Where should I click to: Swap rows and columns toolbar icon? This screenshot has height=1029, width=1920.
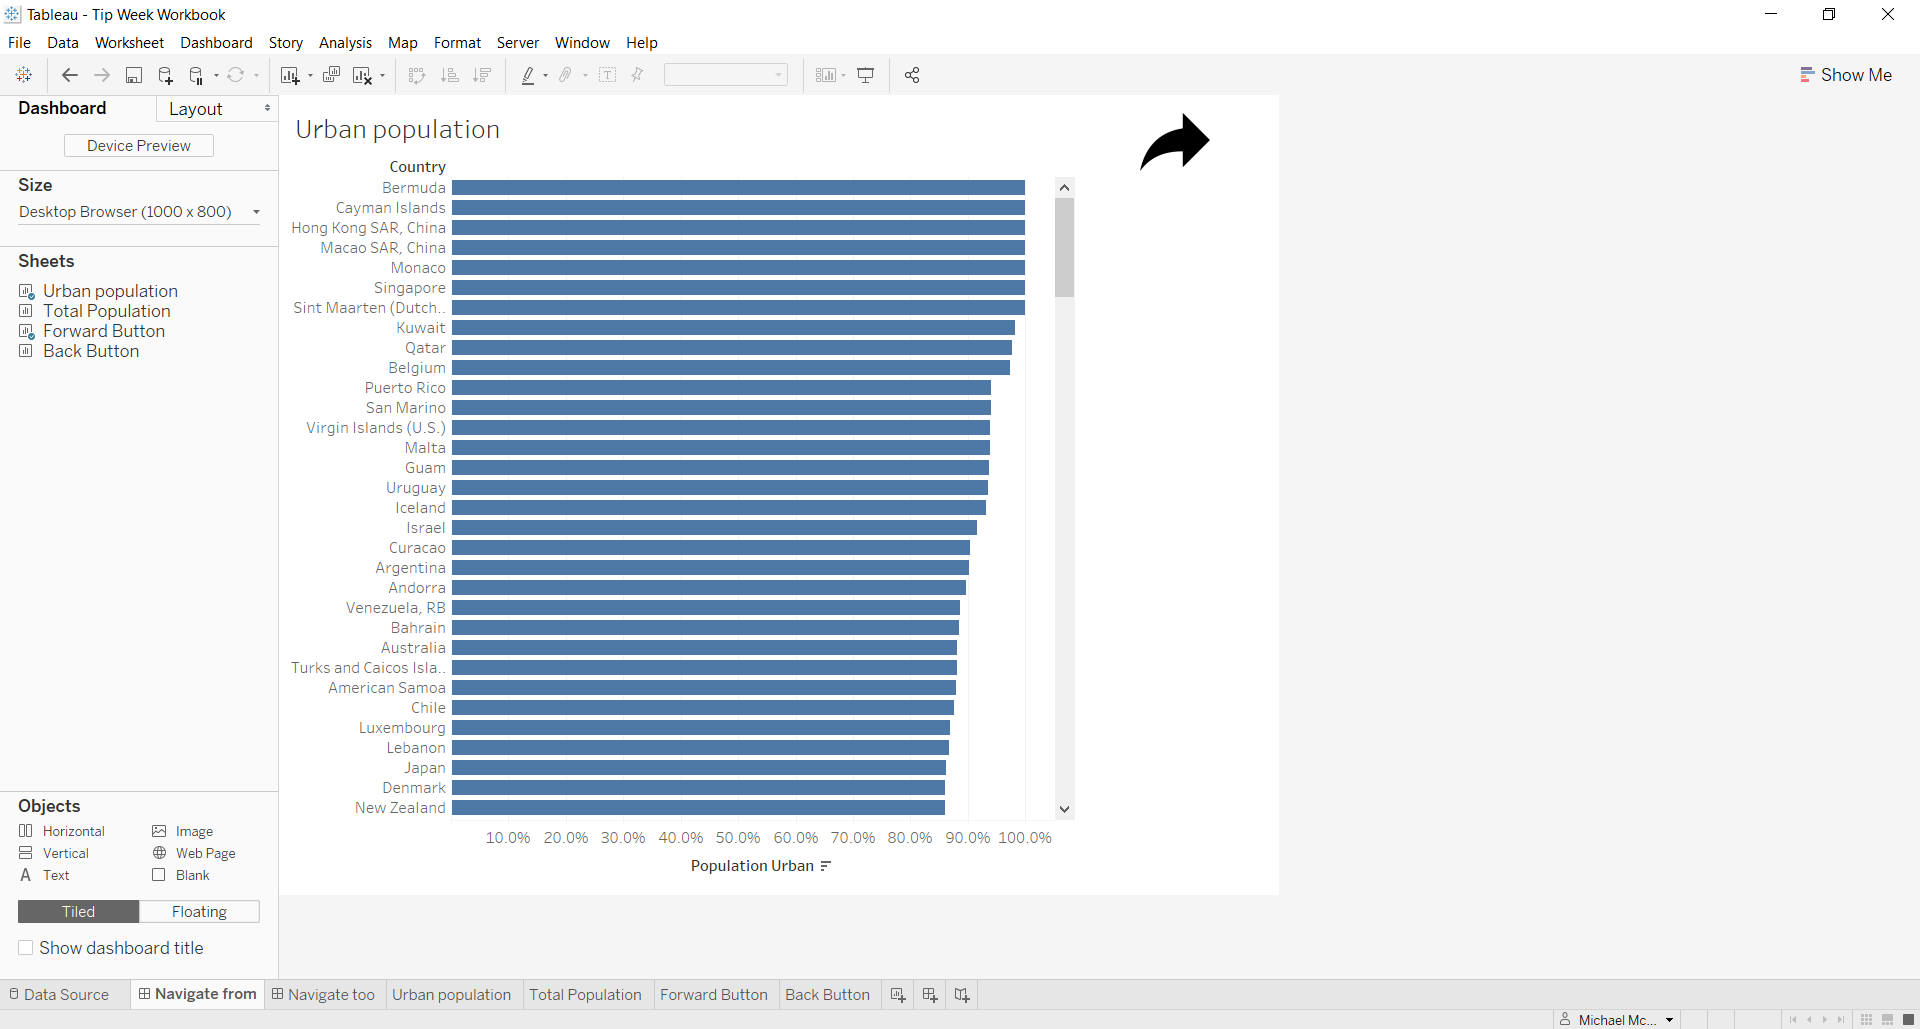[x=417, y=75]
